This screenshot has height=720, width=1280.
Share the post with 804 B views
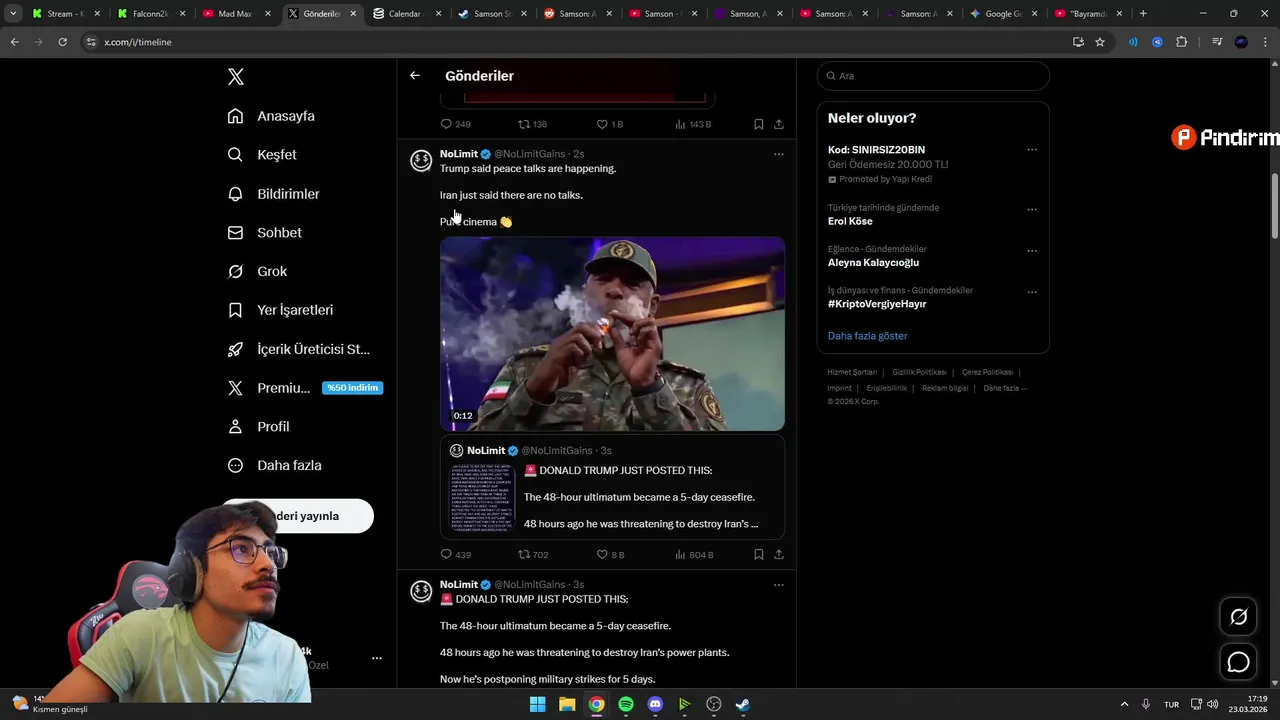click(x=779, y=554)
